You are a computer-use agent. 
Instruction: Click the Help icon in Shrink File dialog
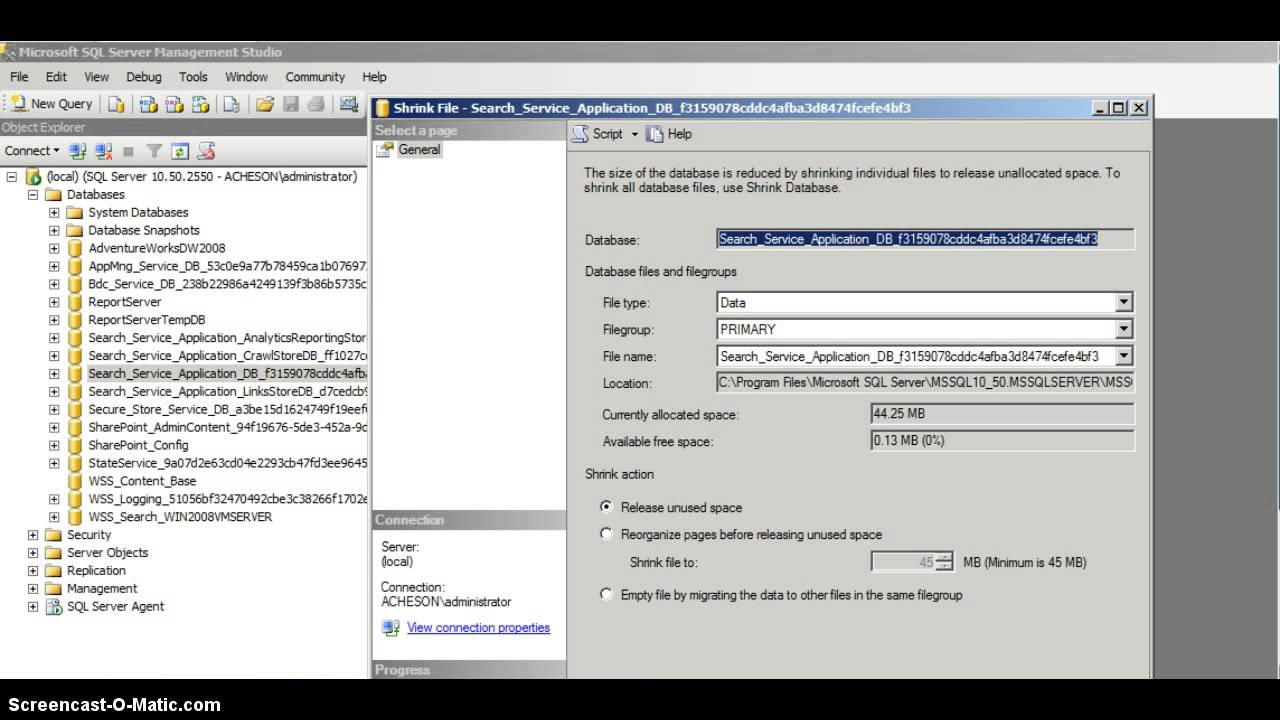tap(654, 134)
